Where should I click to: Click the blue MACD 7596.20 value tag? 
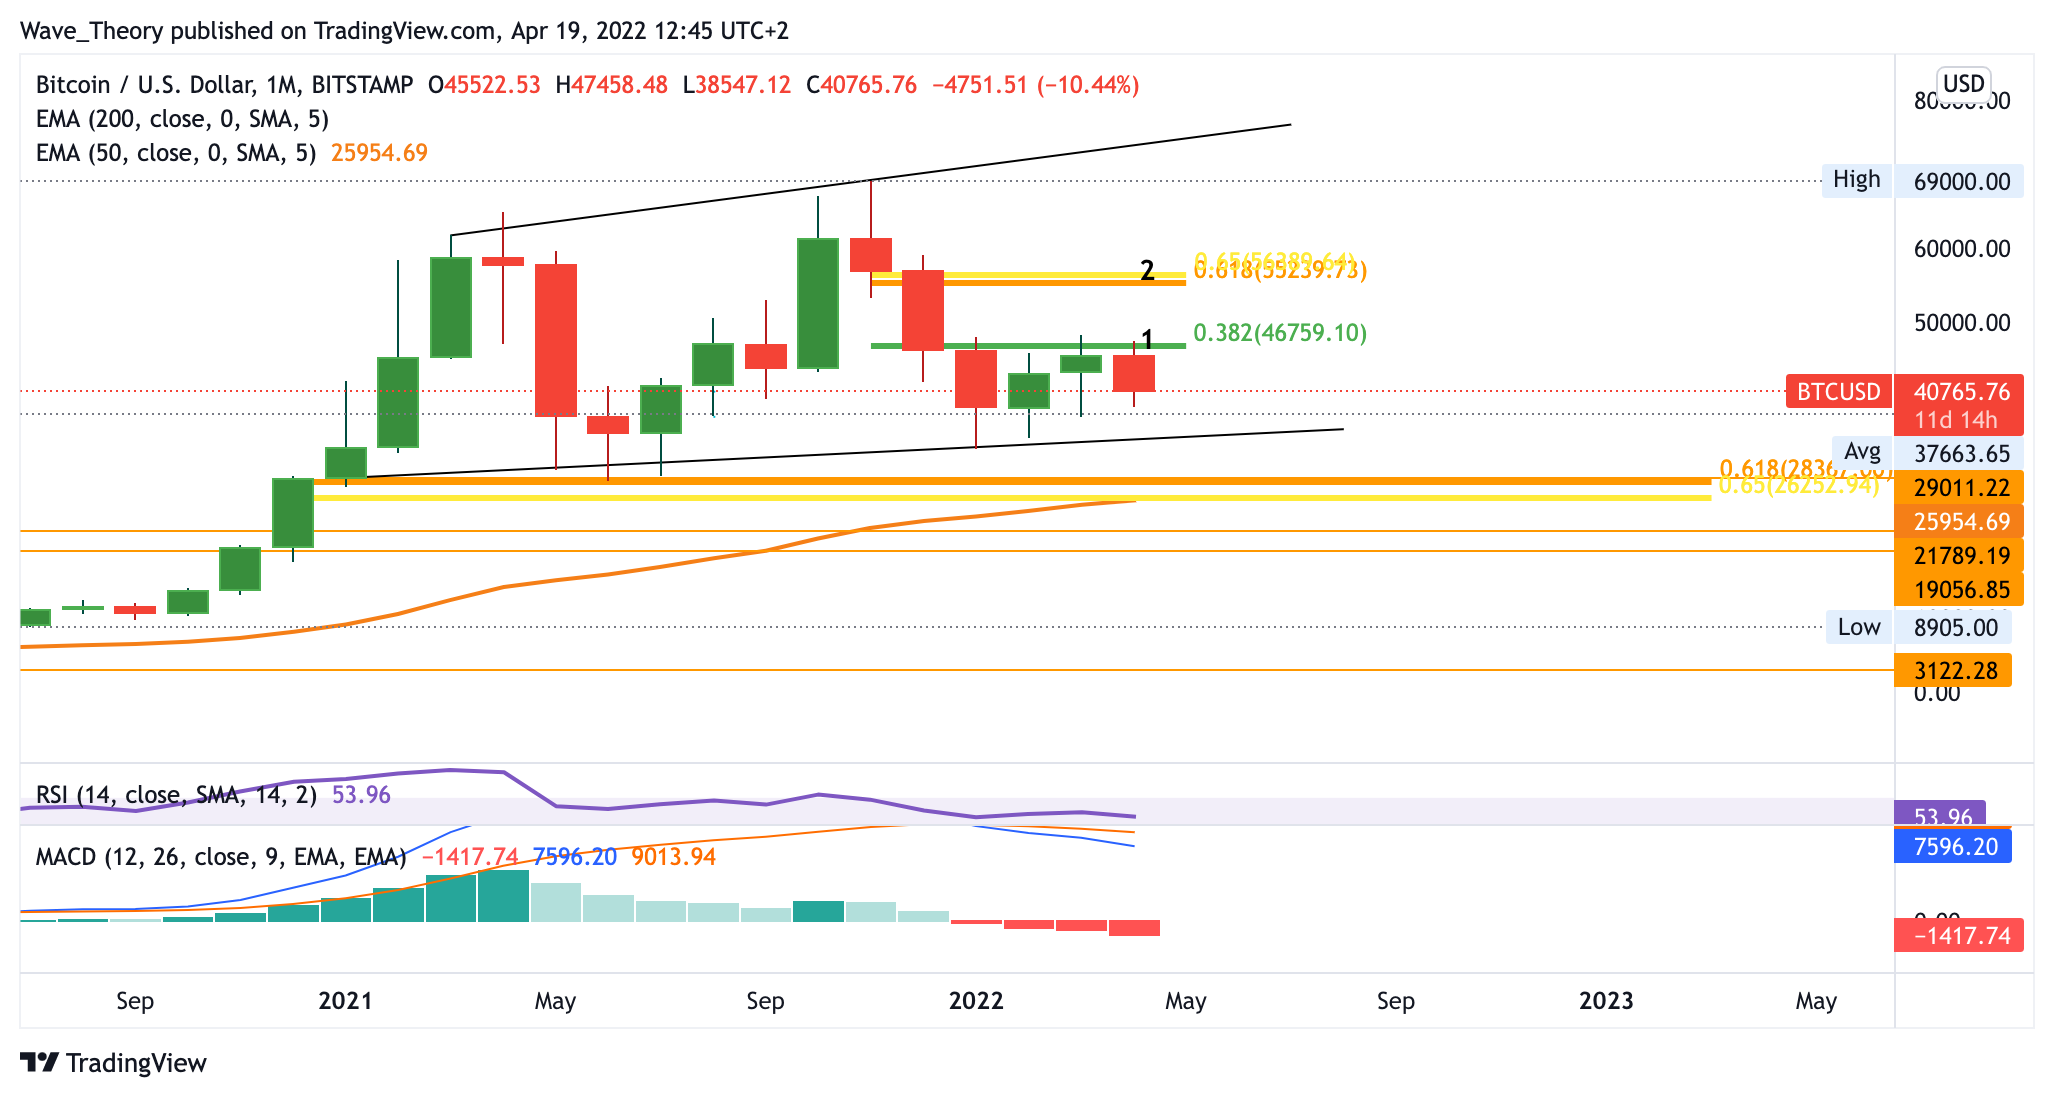(x=1953, y=847)
